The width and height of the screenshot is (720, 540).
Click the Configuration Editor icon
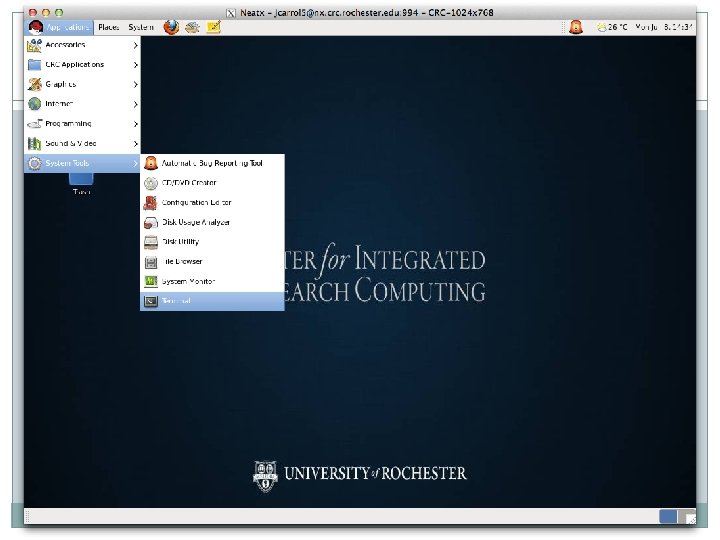click(151, 202)
